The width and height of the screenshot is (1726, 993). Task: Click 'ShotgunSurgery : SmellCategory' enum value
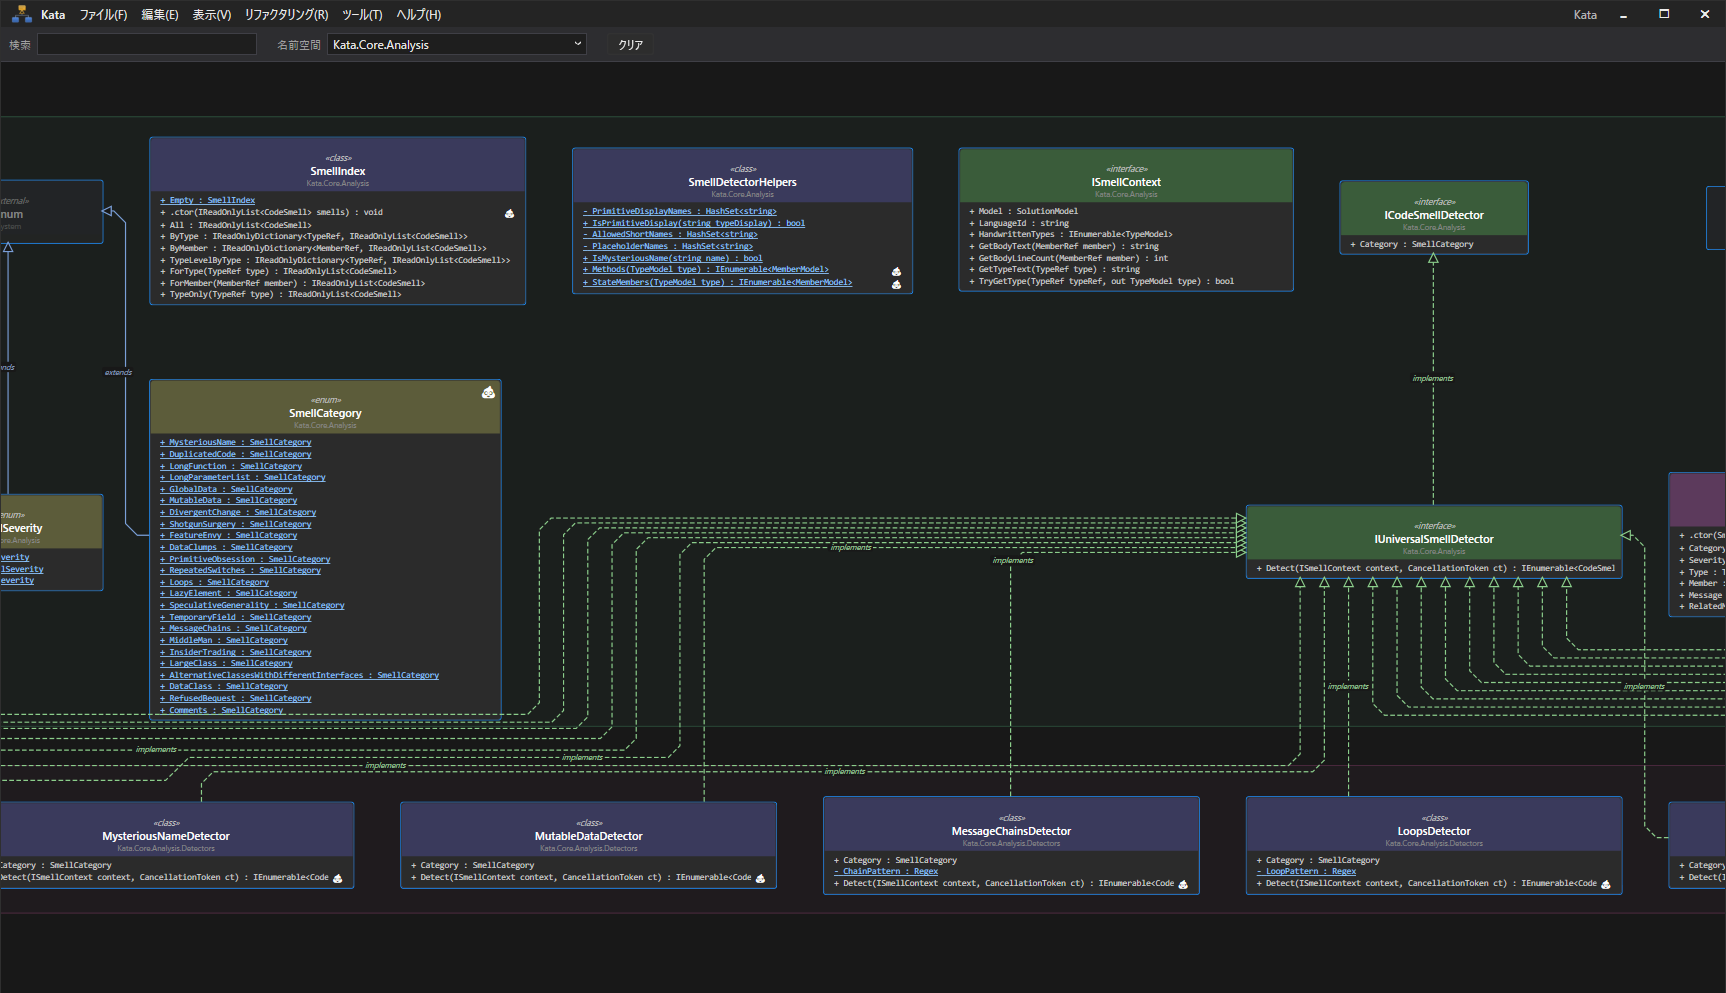tap(236, 524)
